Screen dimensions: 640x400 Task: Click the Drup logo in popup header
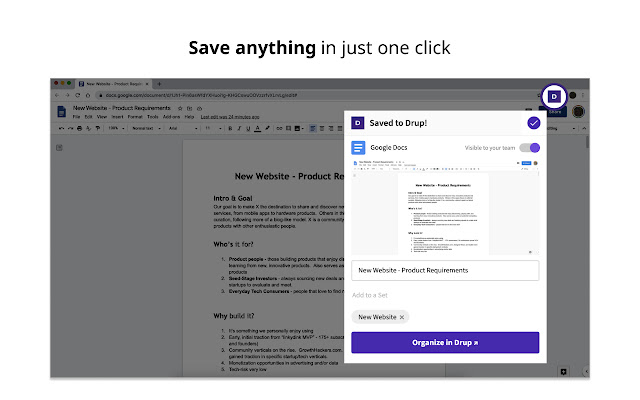pyautogui.click(x=358, y=123)
